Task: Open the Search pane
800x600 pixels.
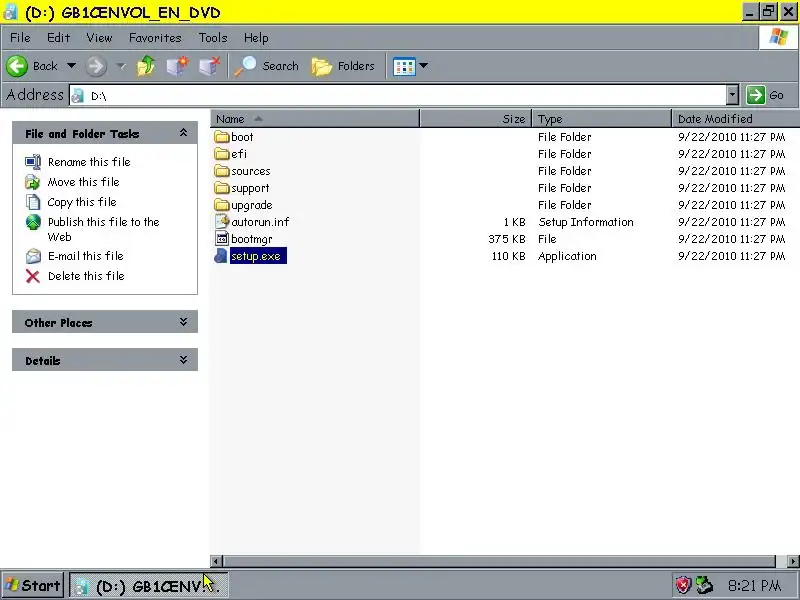Action: (x=267, y=66)
